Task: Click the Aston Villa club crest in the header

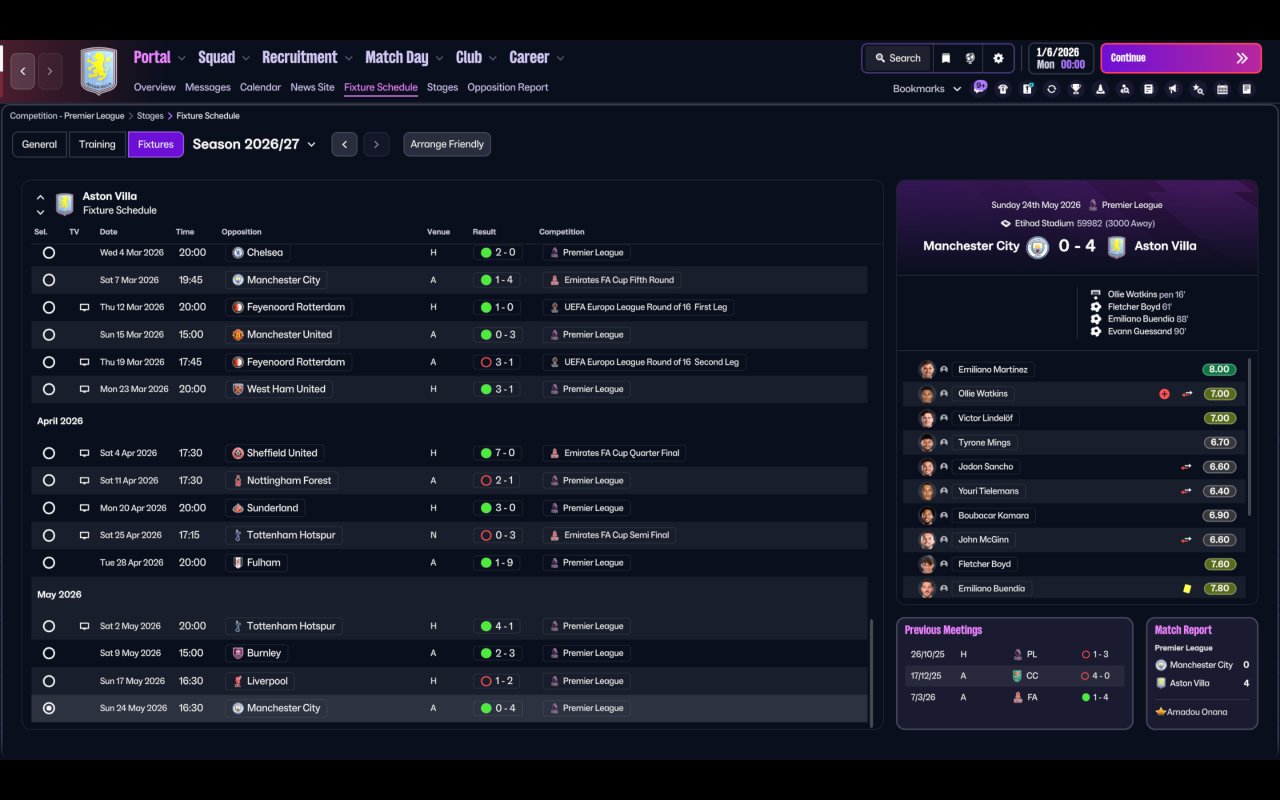Action: 99,71
